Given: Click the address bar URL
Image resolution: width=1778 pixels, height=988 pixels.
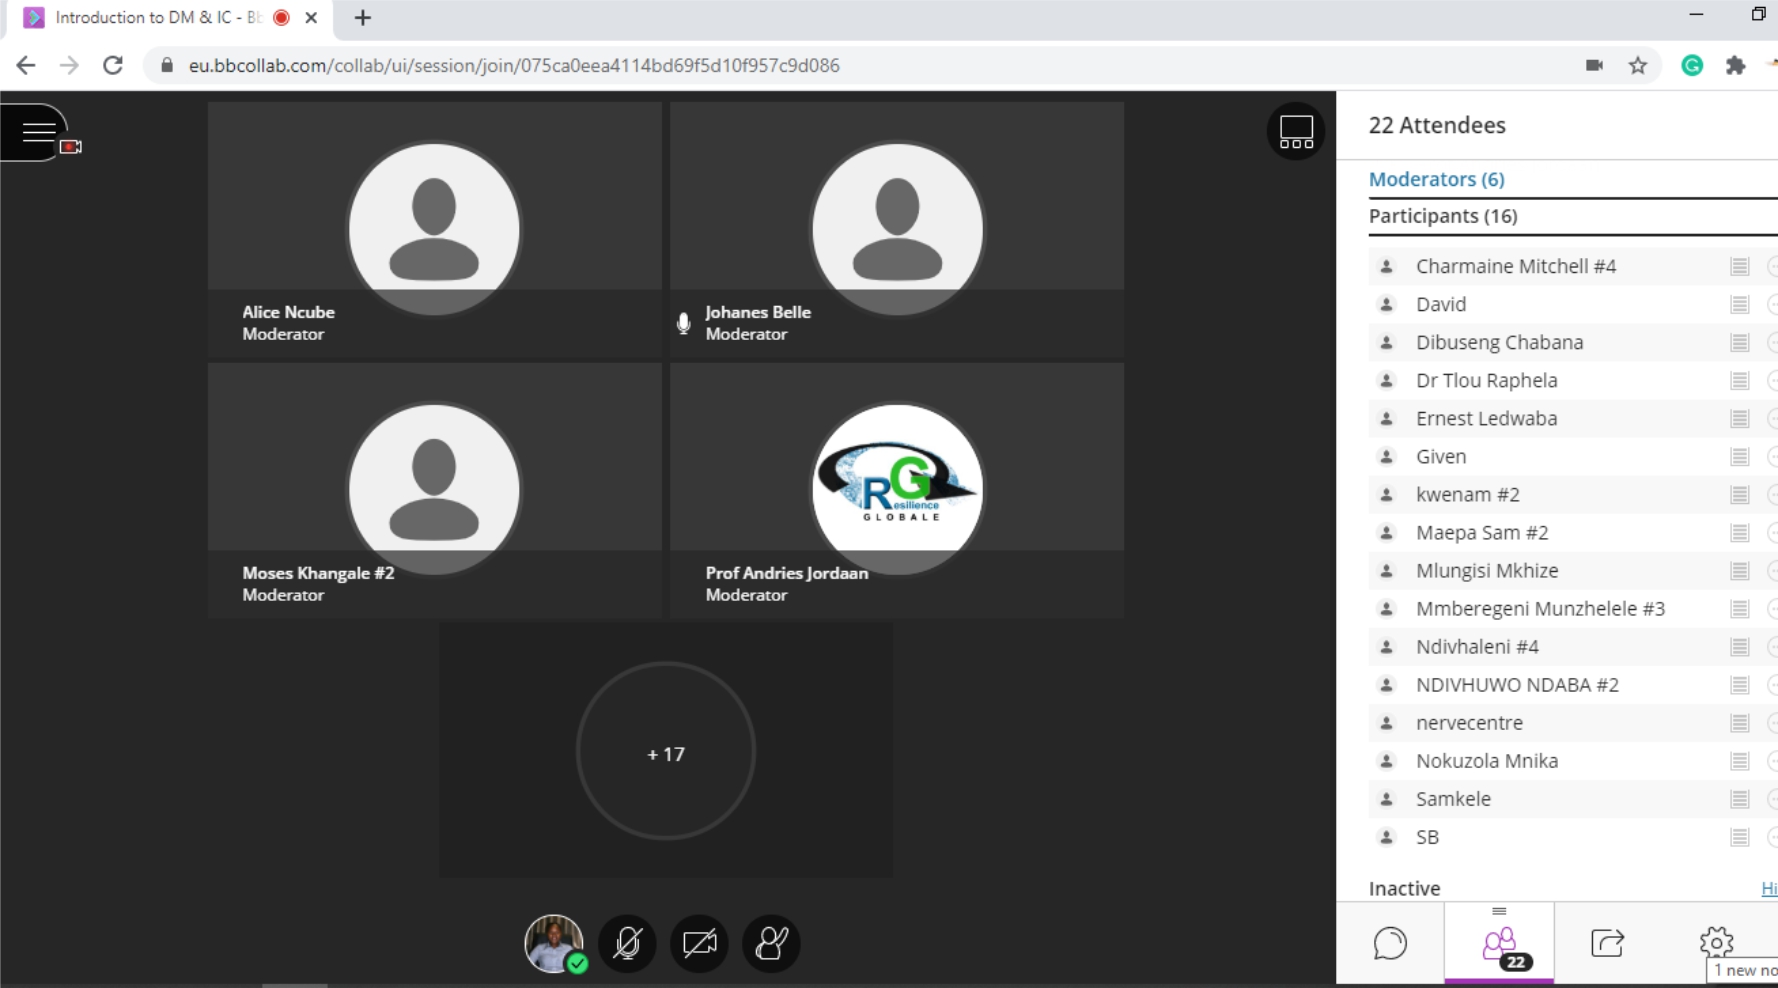Looking at the screenshot, I should 514,66.
